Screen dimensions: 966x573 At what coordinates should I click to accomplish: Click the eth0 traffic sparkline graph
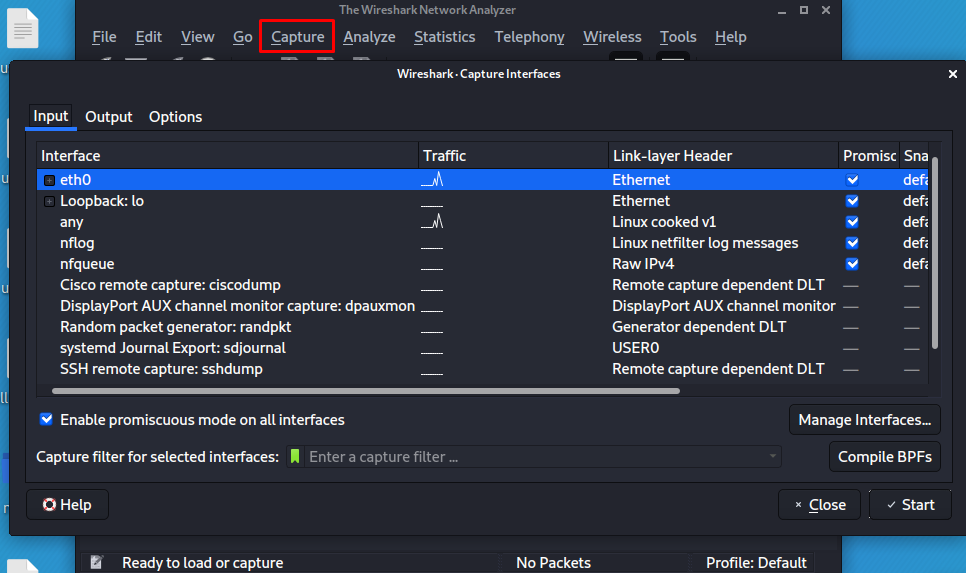coord(432,179)
